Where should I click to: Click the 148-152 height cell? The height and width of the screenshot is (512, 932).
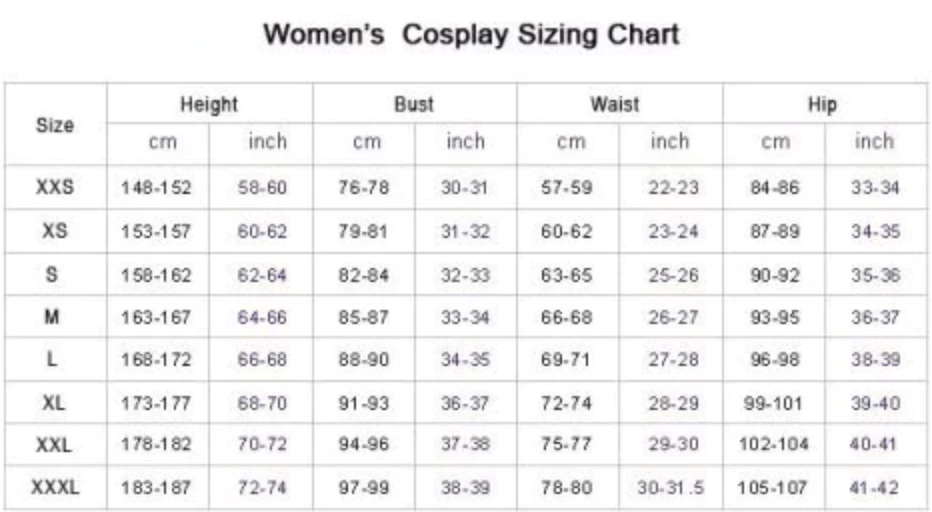[x=156, y=188]
